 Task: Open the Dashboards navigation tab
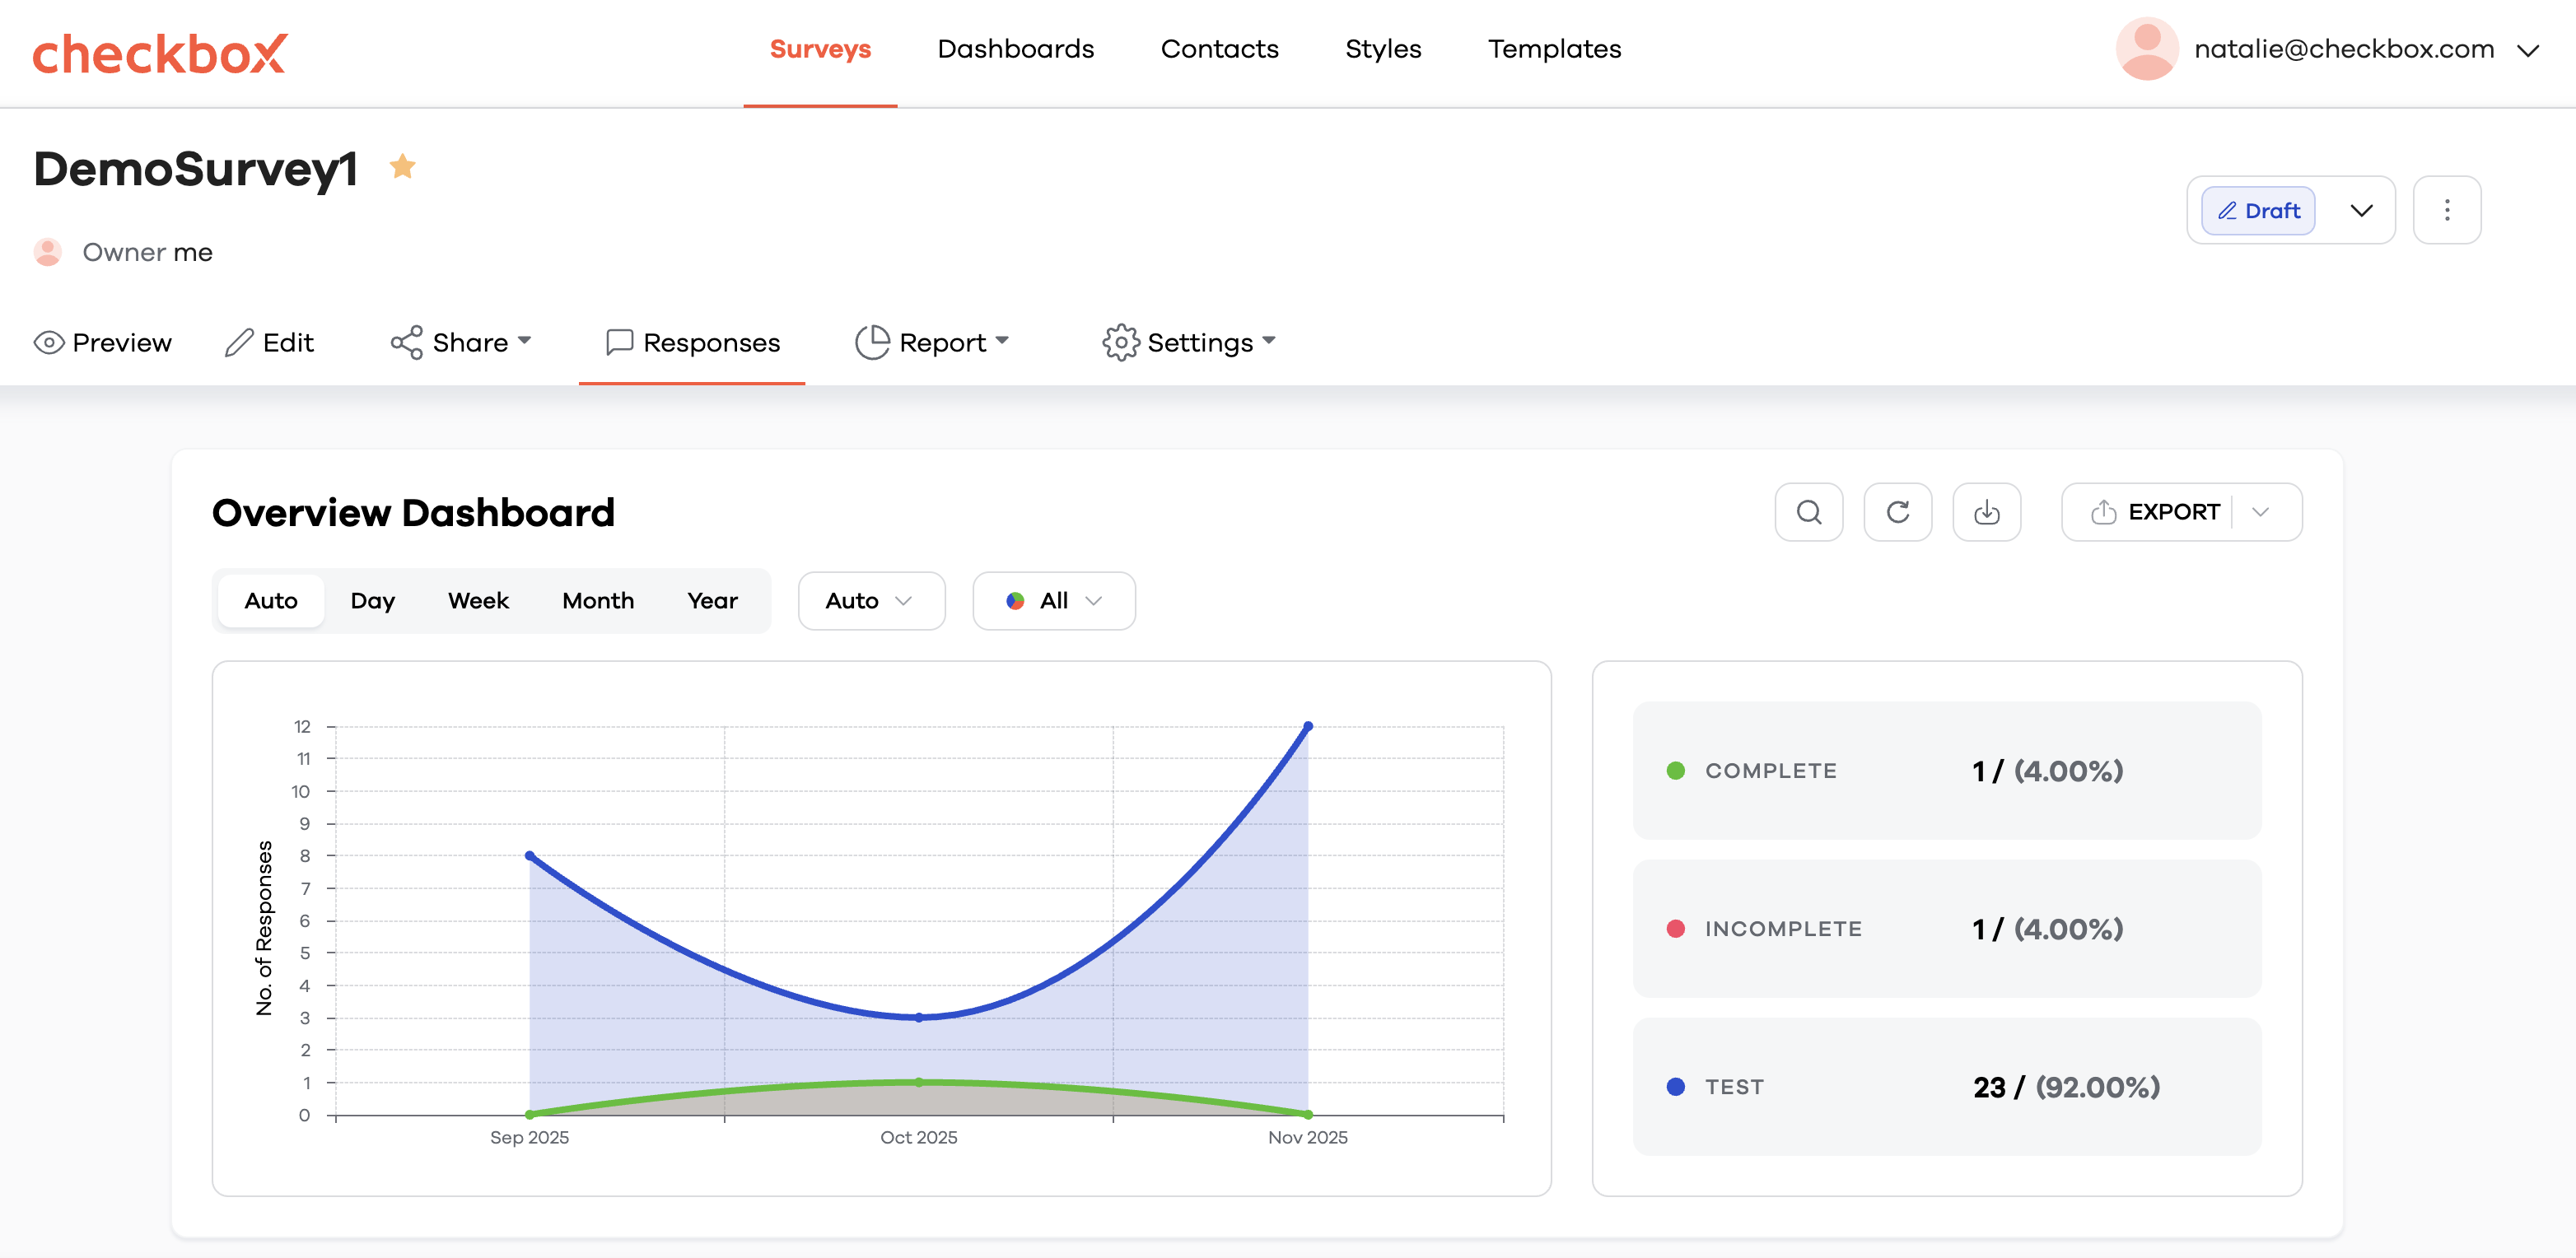[1015, 49]
